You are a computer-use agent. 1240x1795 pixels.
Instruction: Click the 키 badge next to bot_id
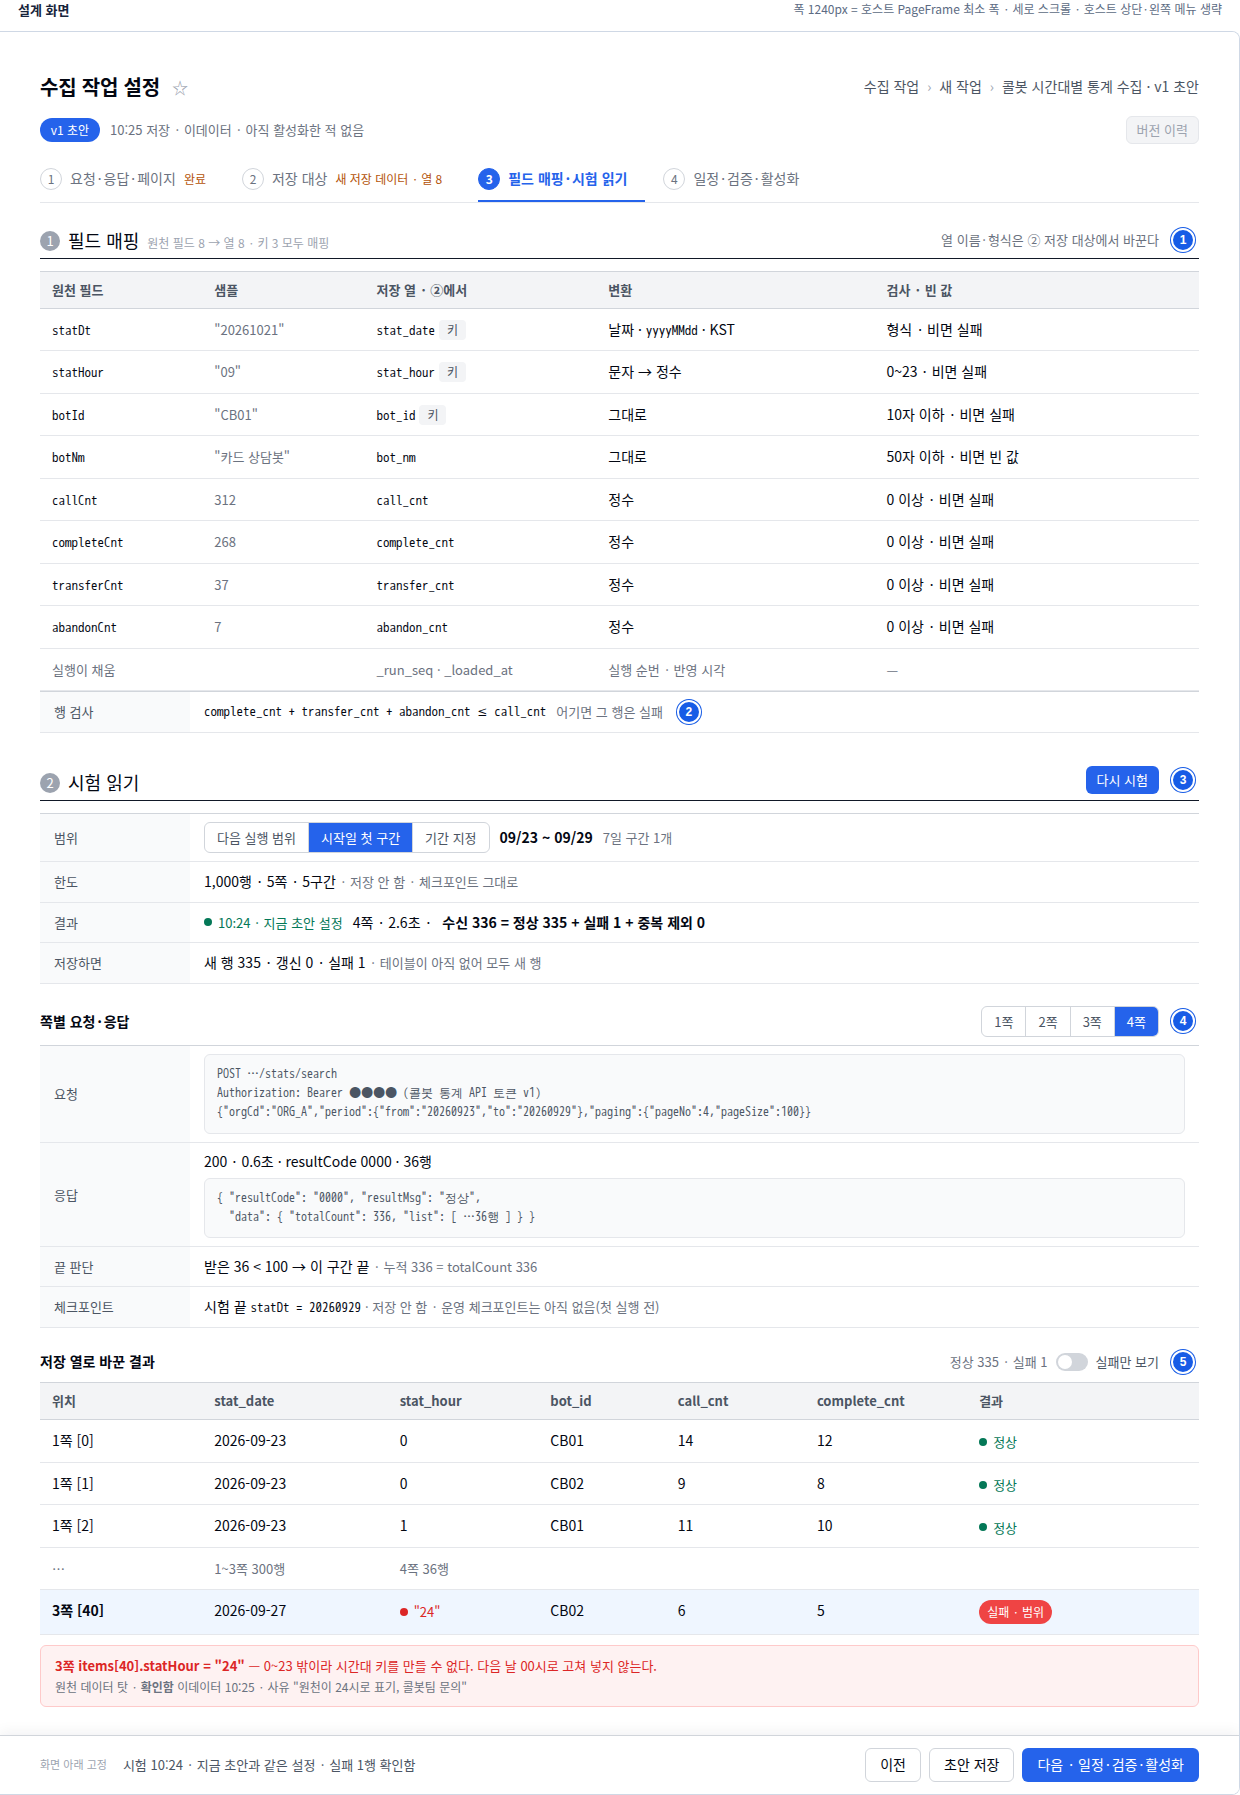(433, 415)
